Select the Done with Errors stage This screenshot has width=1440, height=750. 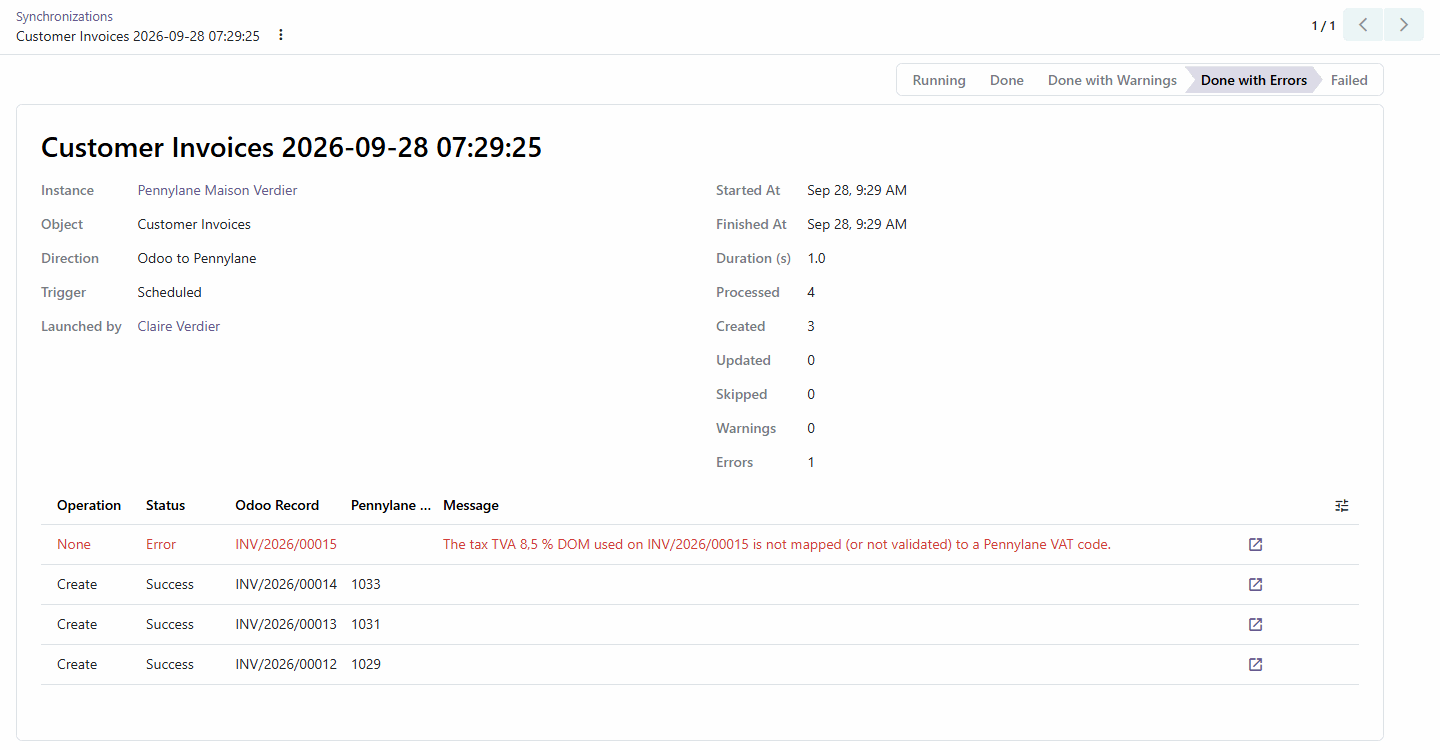pos(1254,80)
